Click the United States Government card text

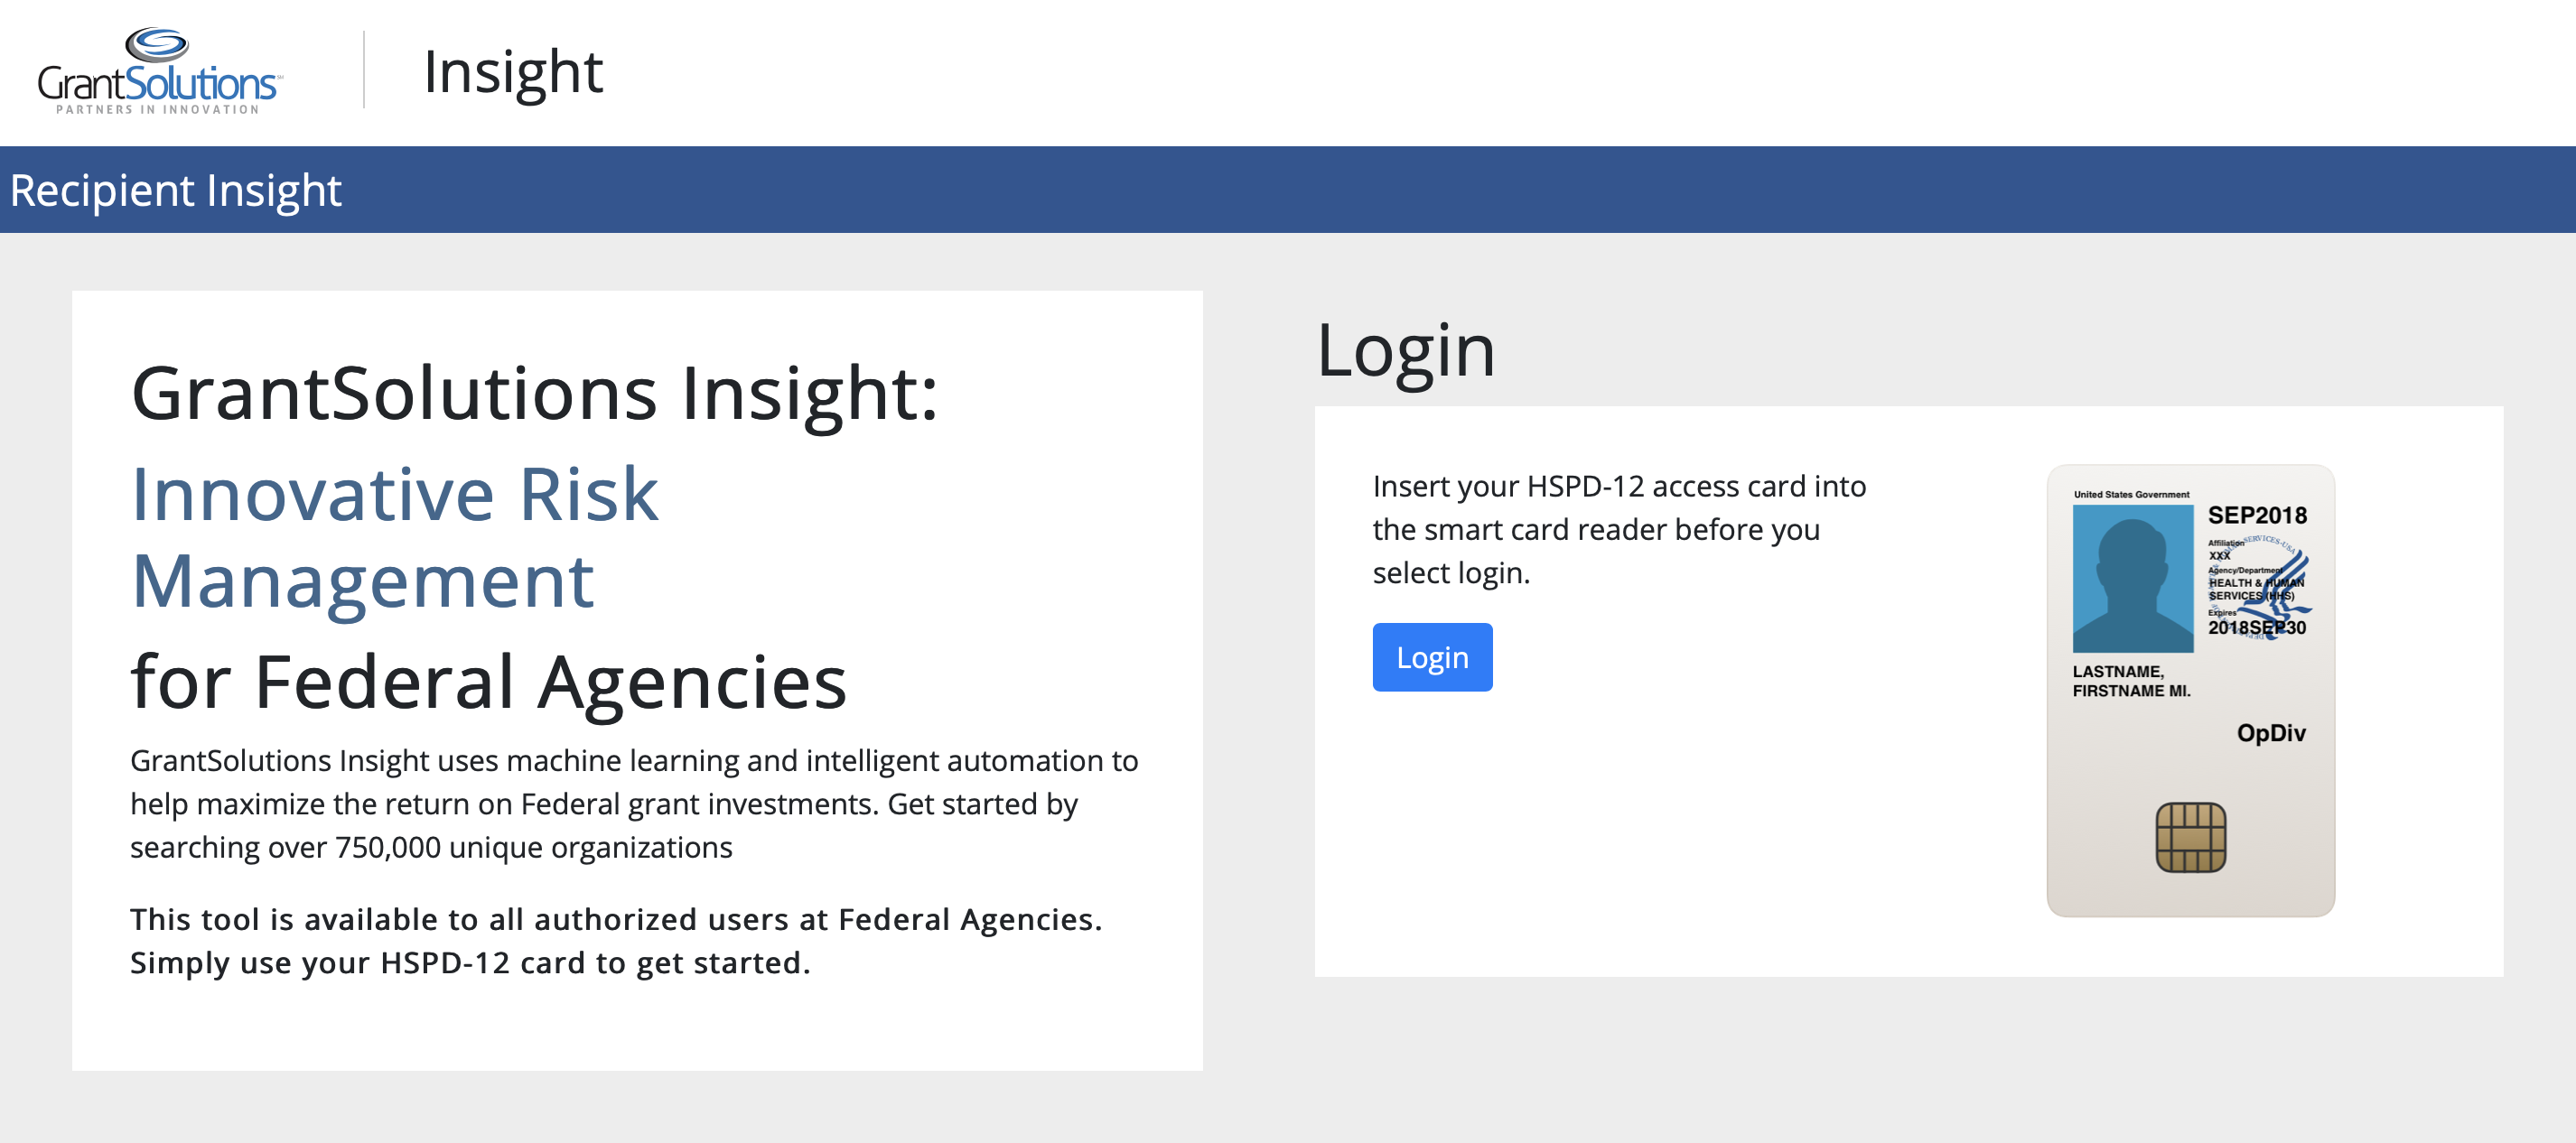pyautogui.click(x=2131, y=494)
